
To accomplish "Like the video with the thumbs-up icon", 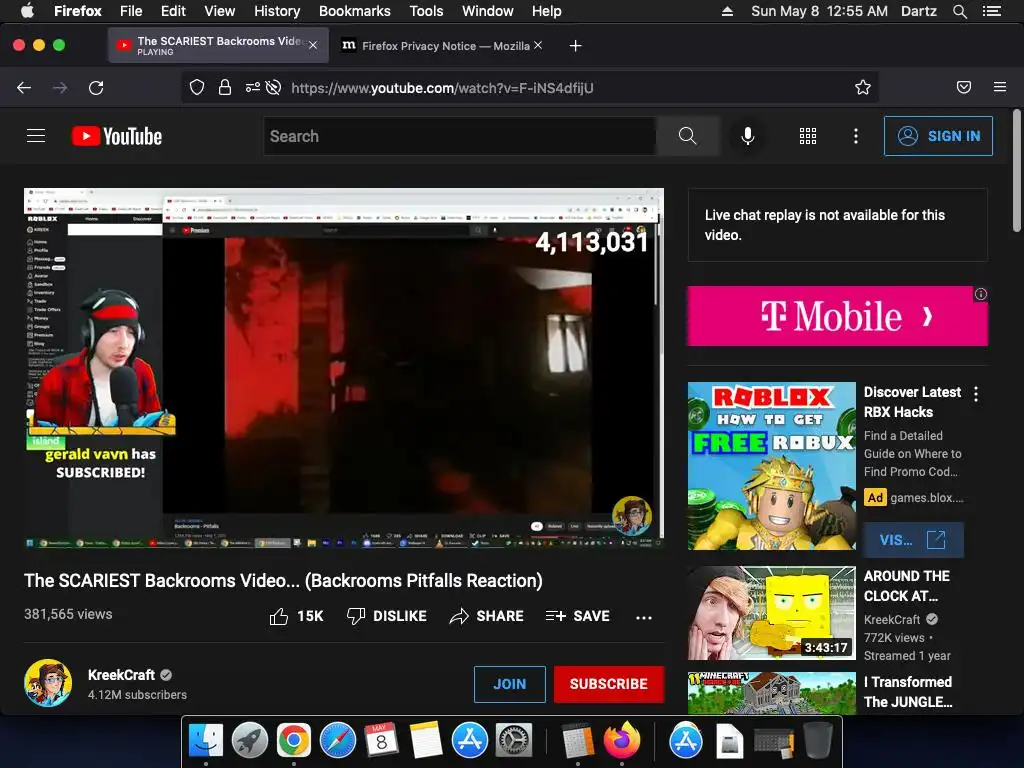I will [279, 616].
